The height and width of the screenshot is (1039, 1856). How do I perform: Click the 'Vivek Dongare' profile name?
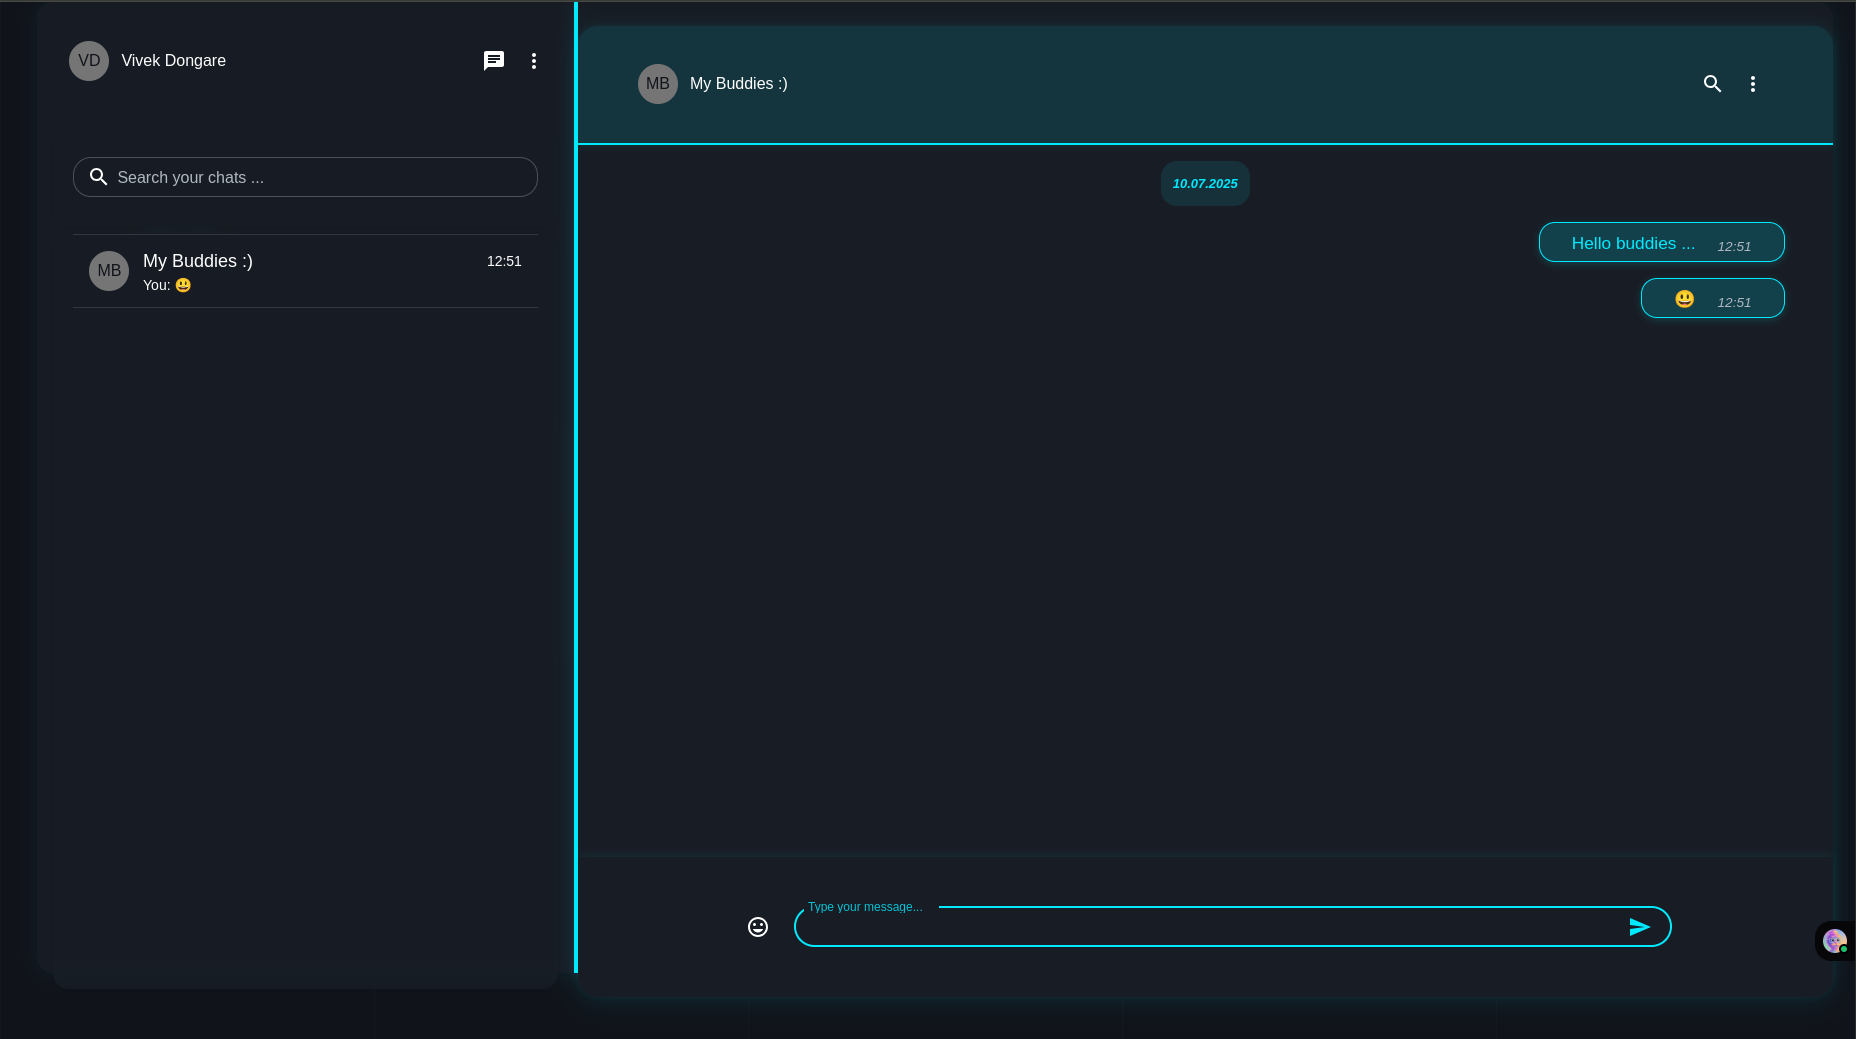click(x=173, y=61)
